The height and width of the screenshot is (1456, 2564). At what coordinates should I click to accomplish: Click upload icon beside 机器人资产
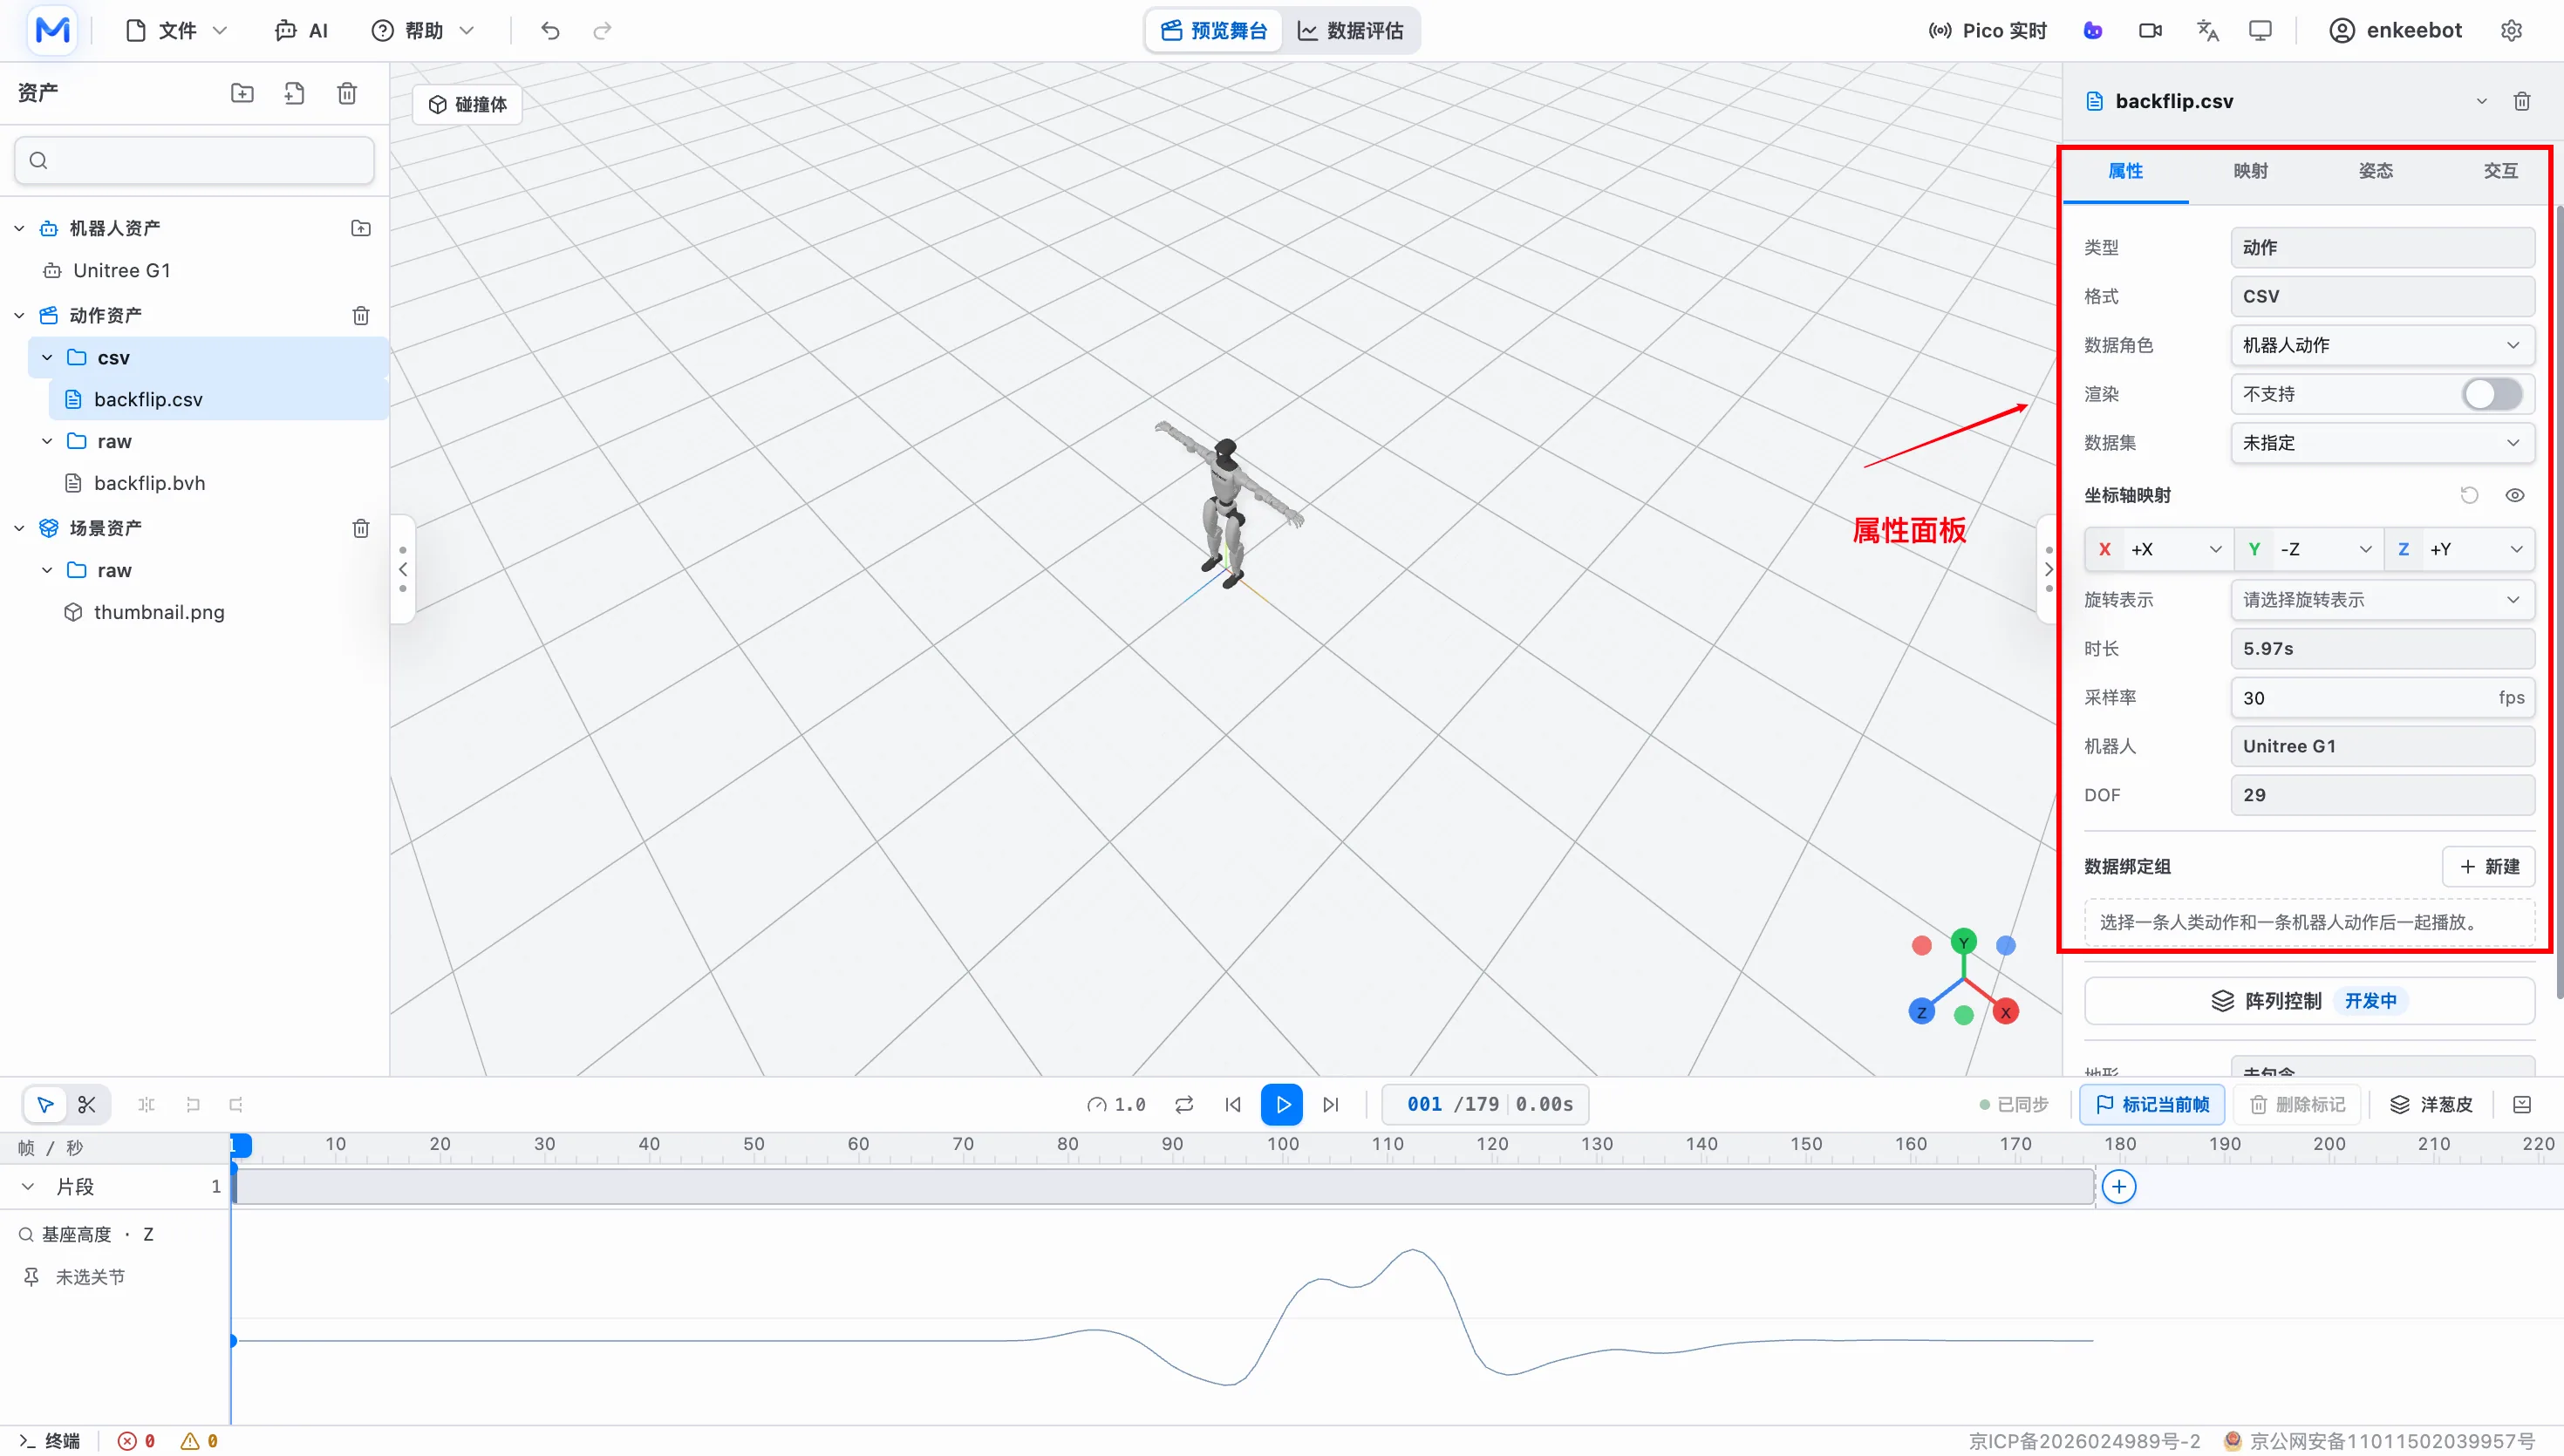361,228
